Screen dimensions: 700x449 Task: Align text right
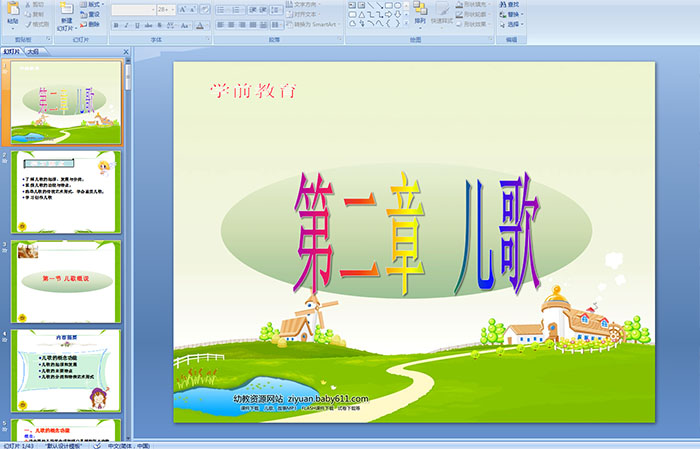[x=242, y=25]
